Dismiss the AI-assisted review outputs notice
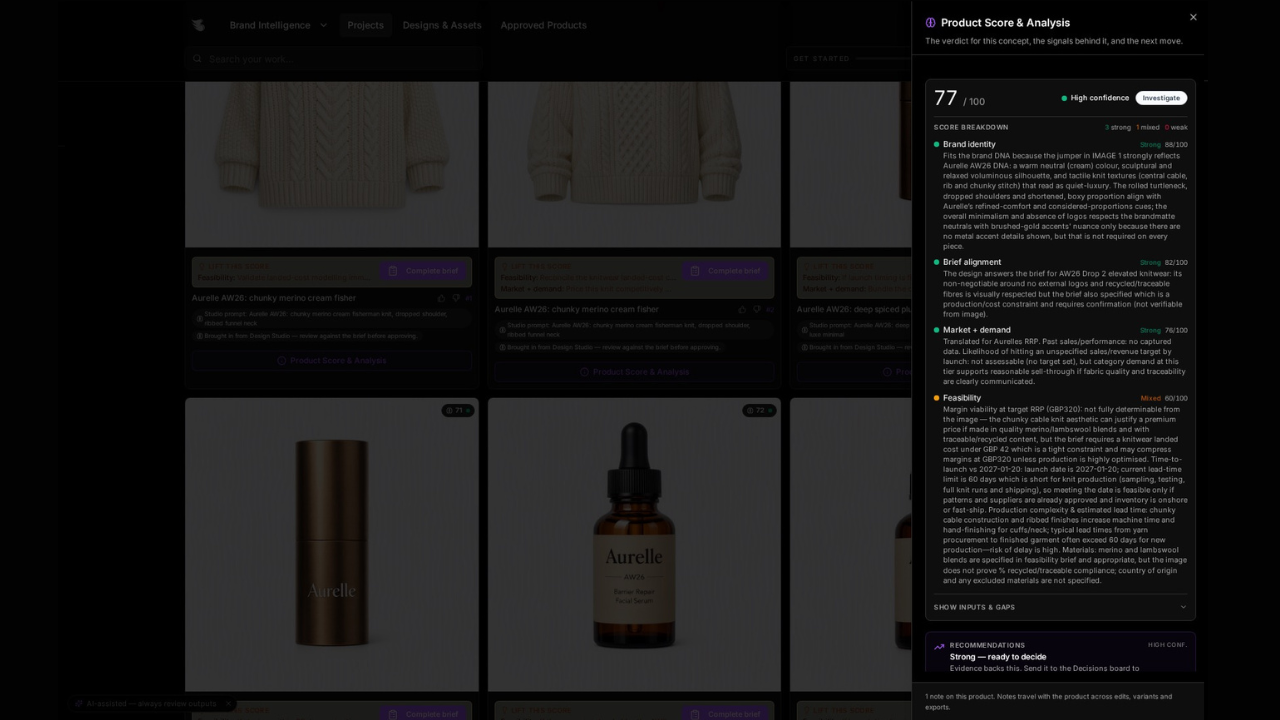Screen dimensions: 1280x720 pos(228,704)
